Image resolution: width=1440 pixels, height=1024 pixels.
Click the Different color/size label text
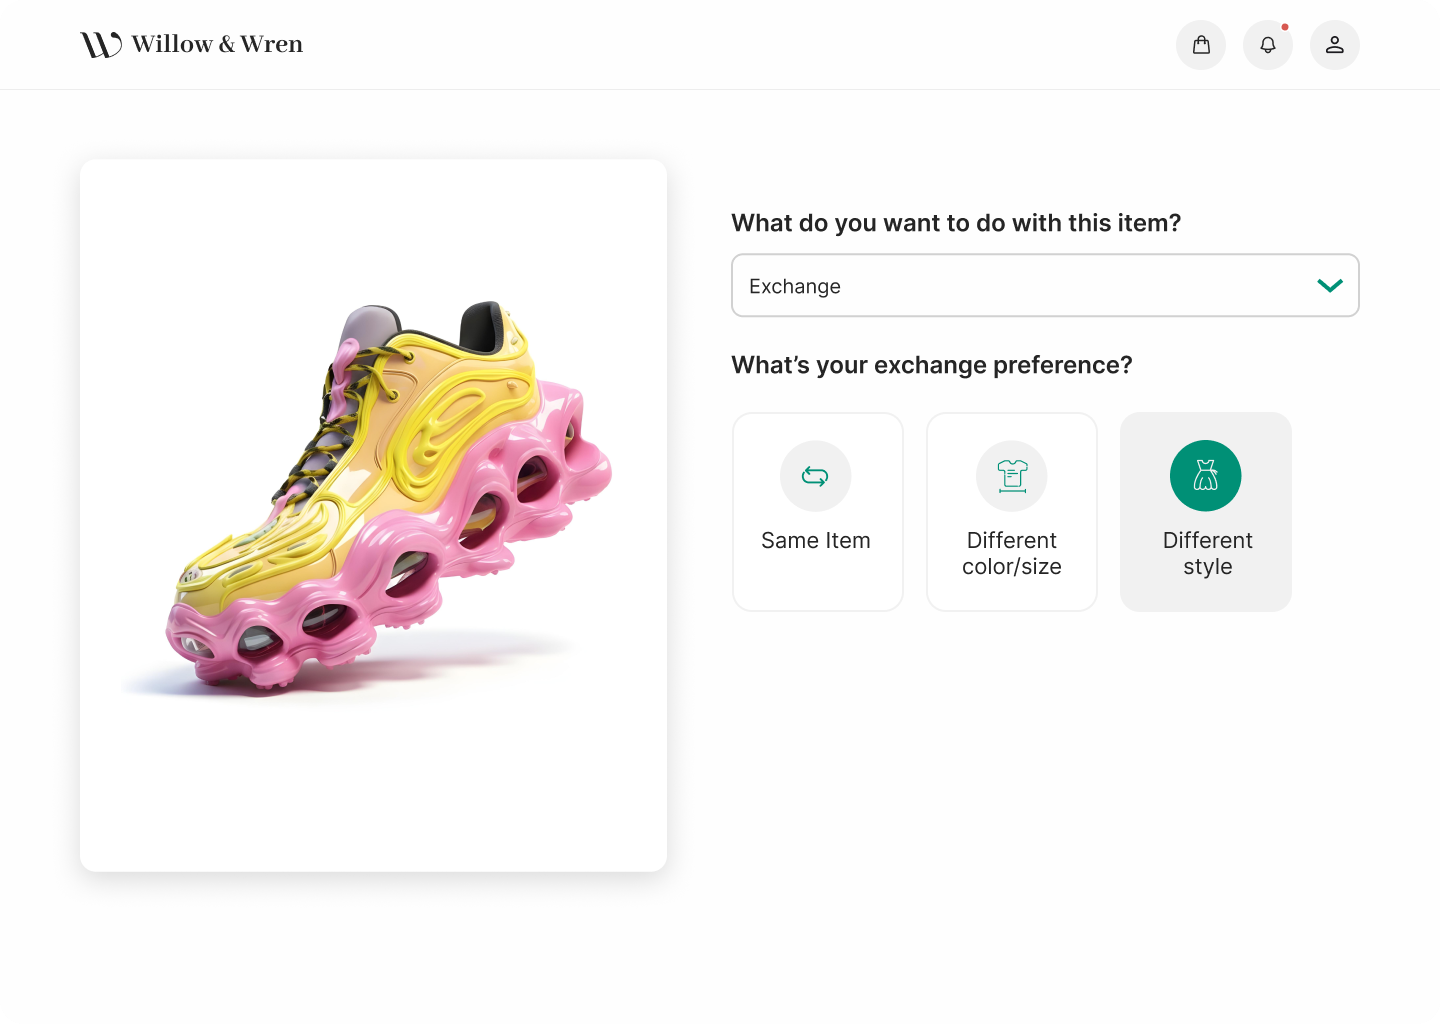click(1012, 553)
